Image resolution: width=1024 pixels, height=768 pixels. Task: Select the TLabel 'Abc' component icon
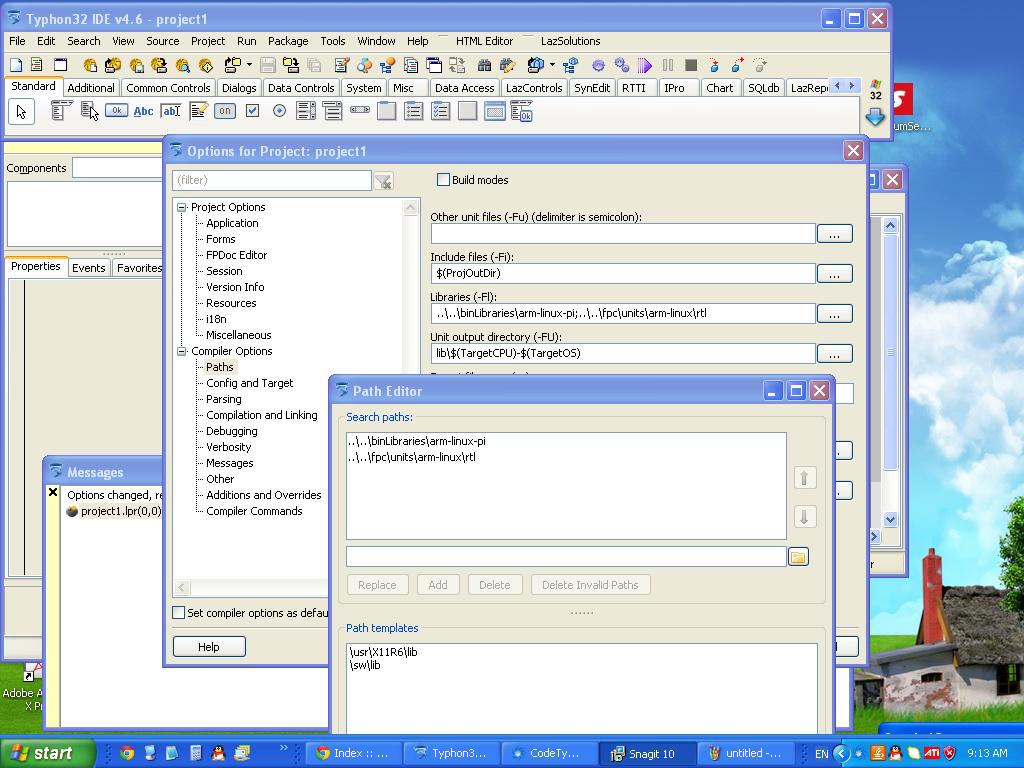tap(143, 111)
